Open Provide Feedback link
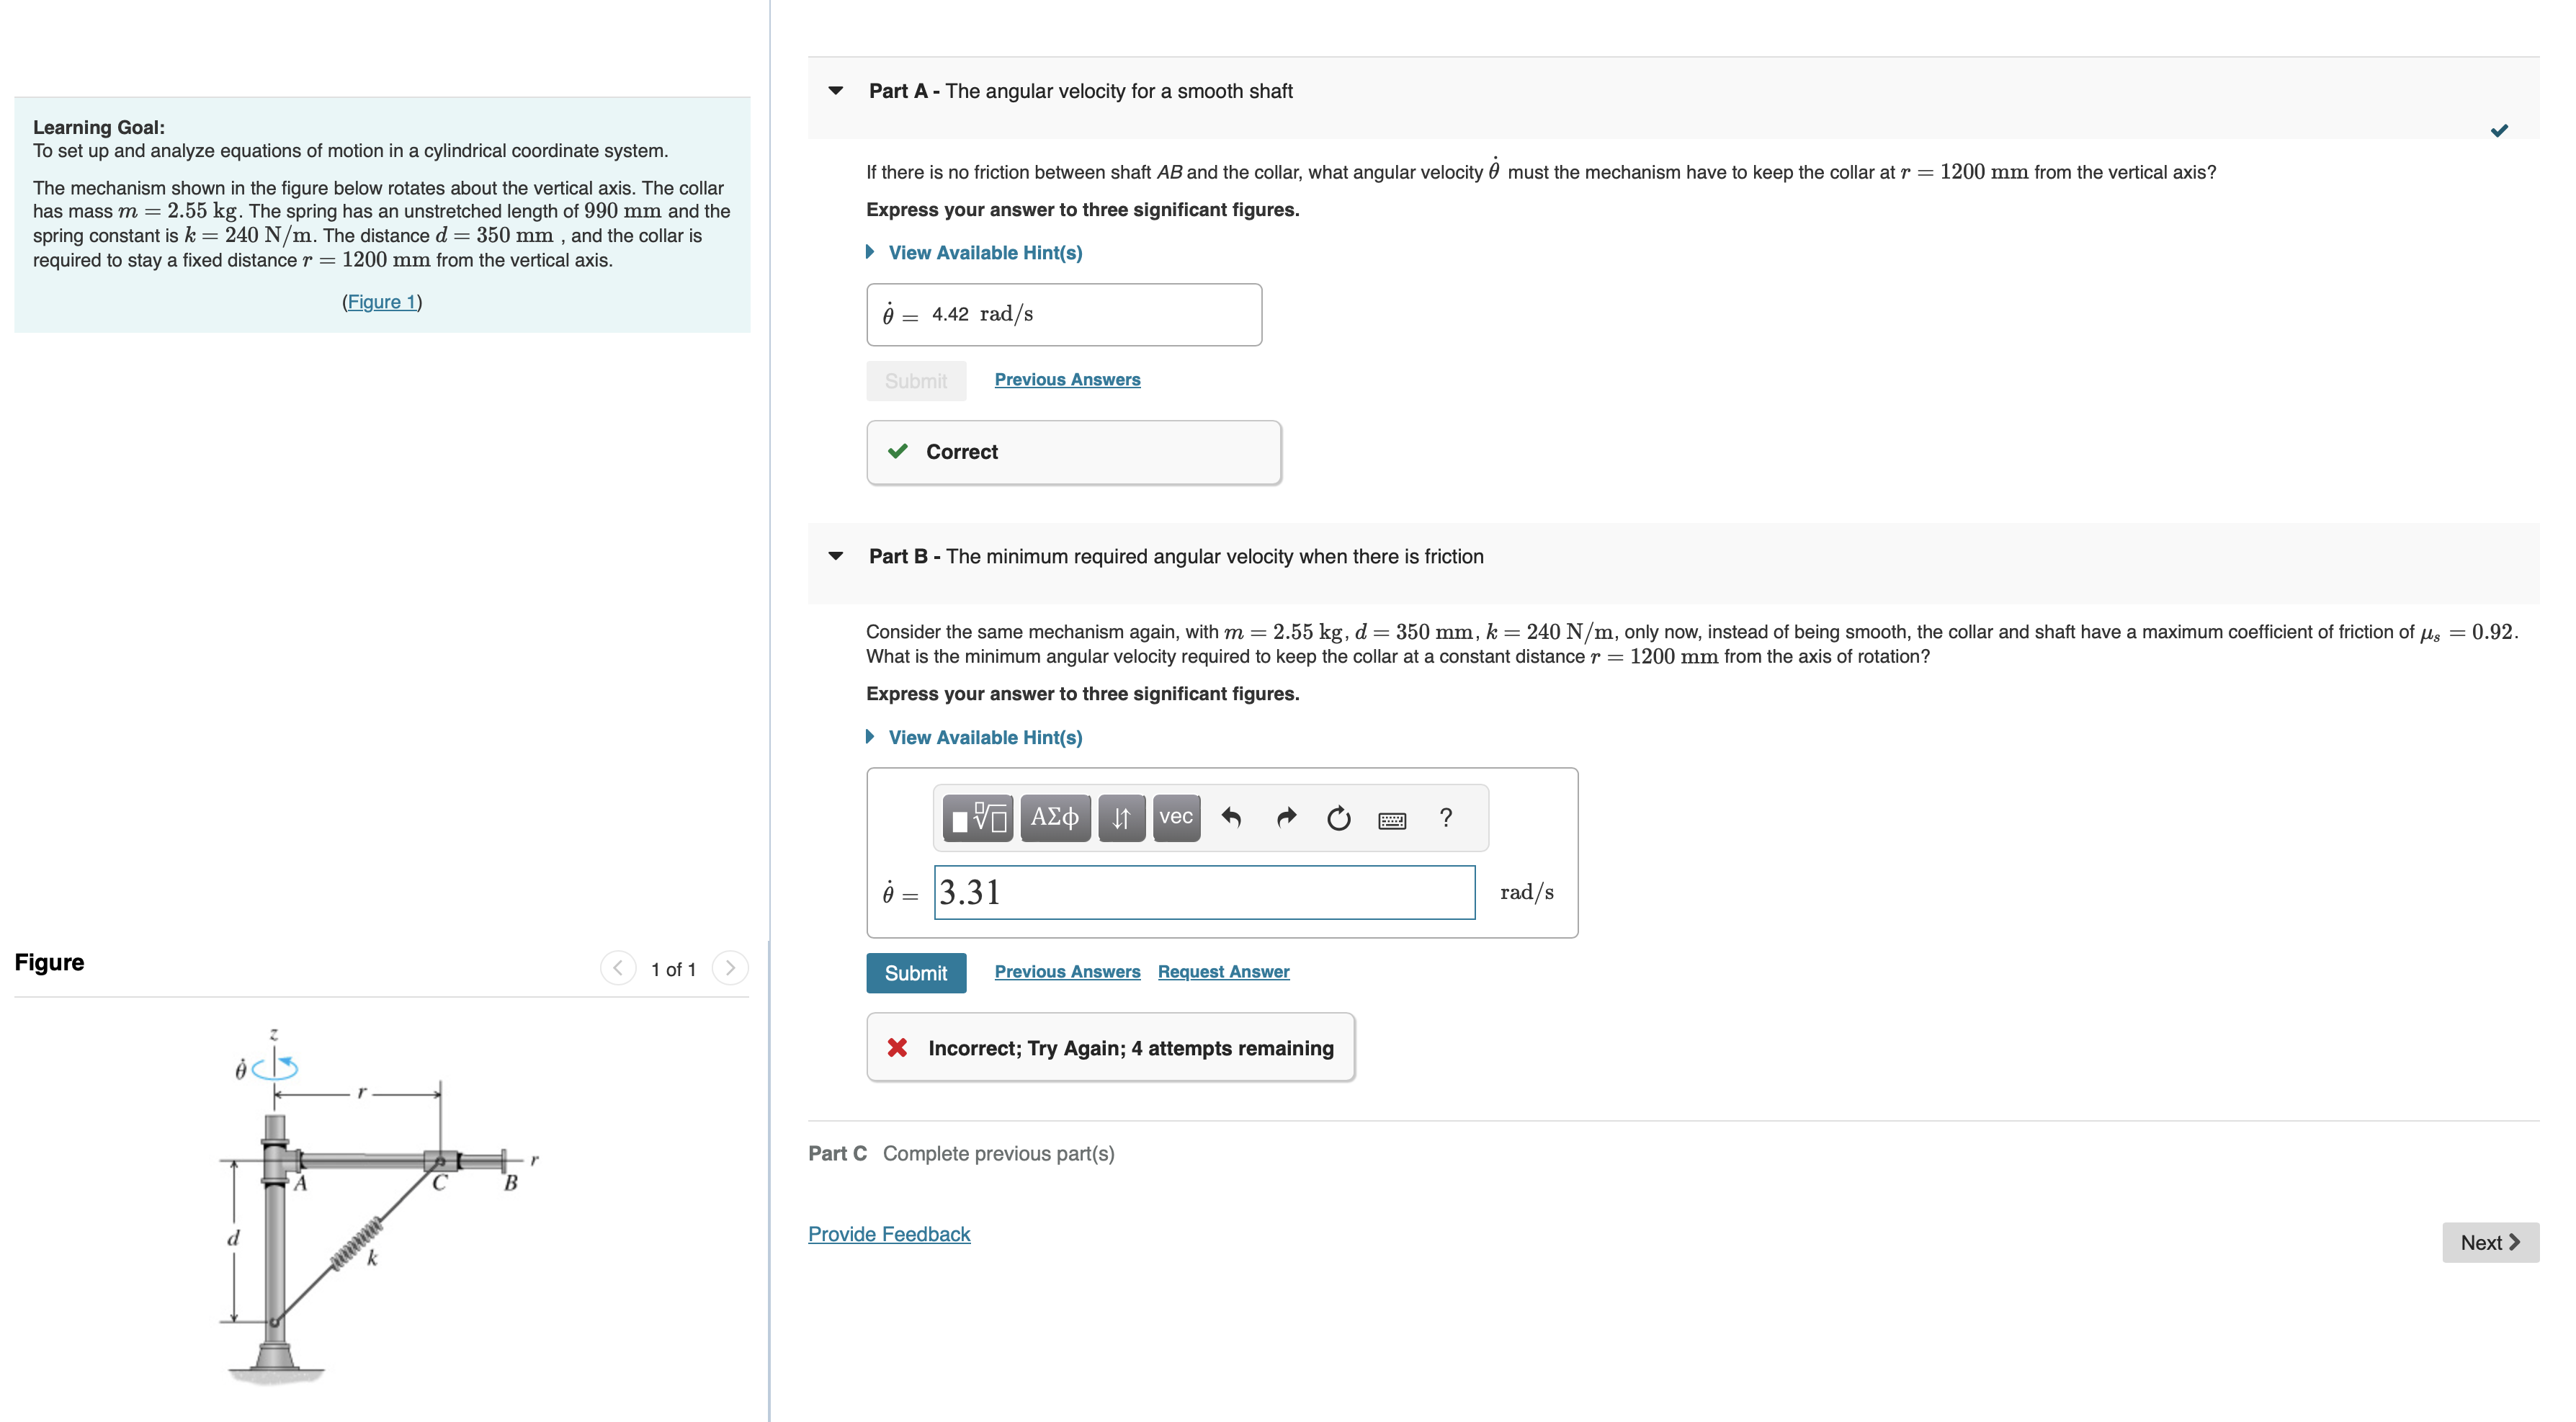The width and height of the screenshot is (2576, 1422). point(889,1234)
